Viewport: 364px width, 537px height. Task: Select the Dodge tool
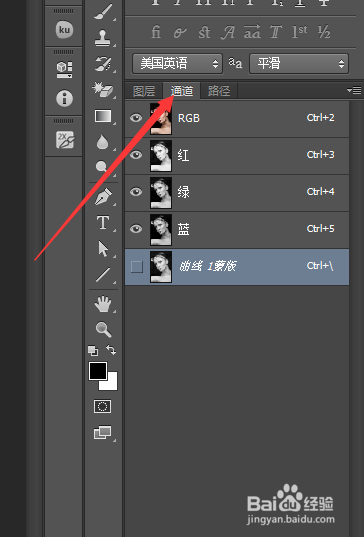coord(101,166)
